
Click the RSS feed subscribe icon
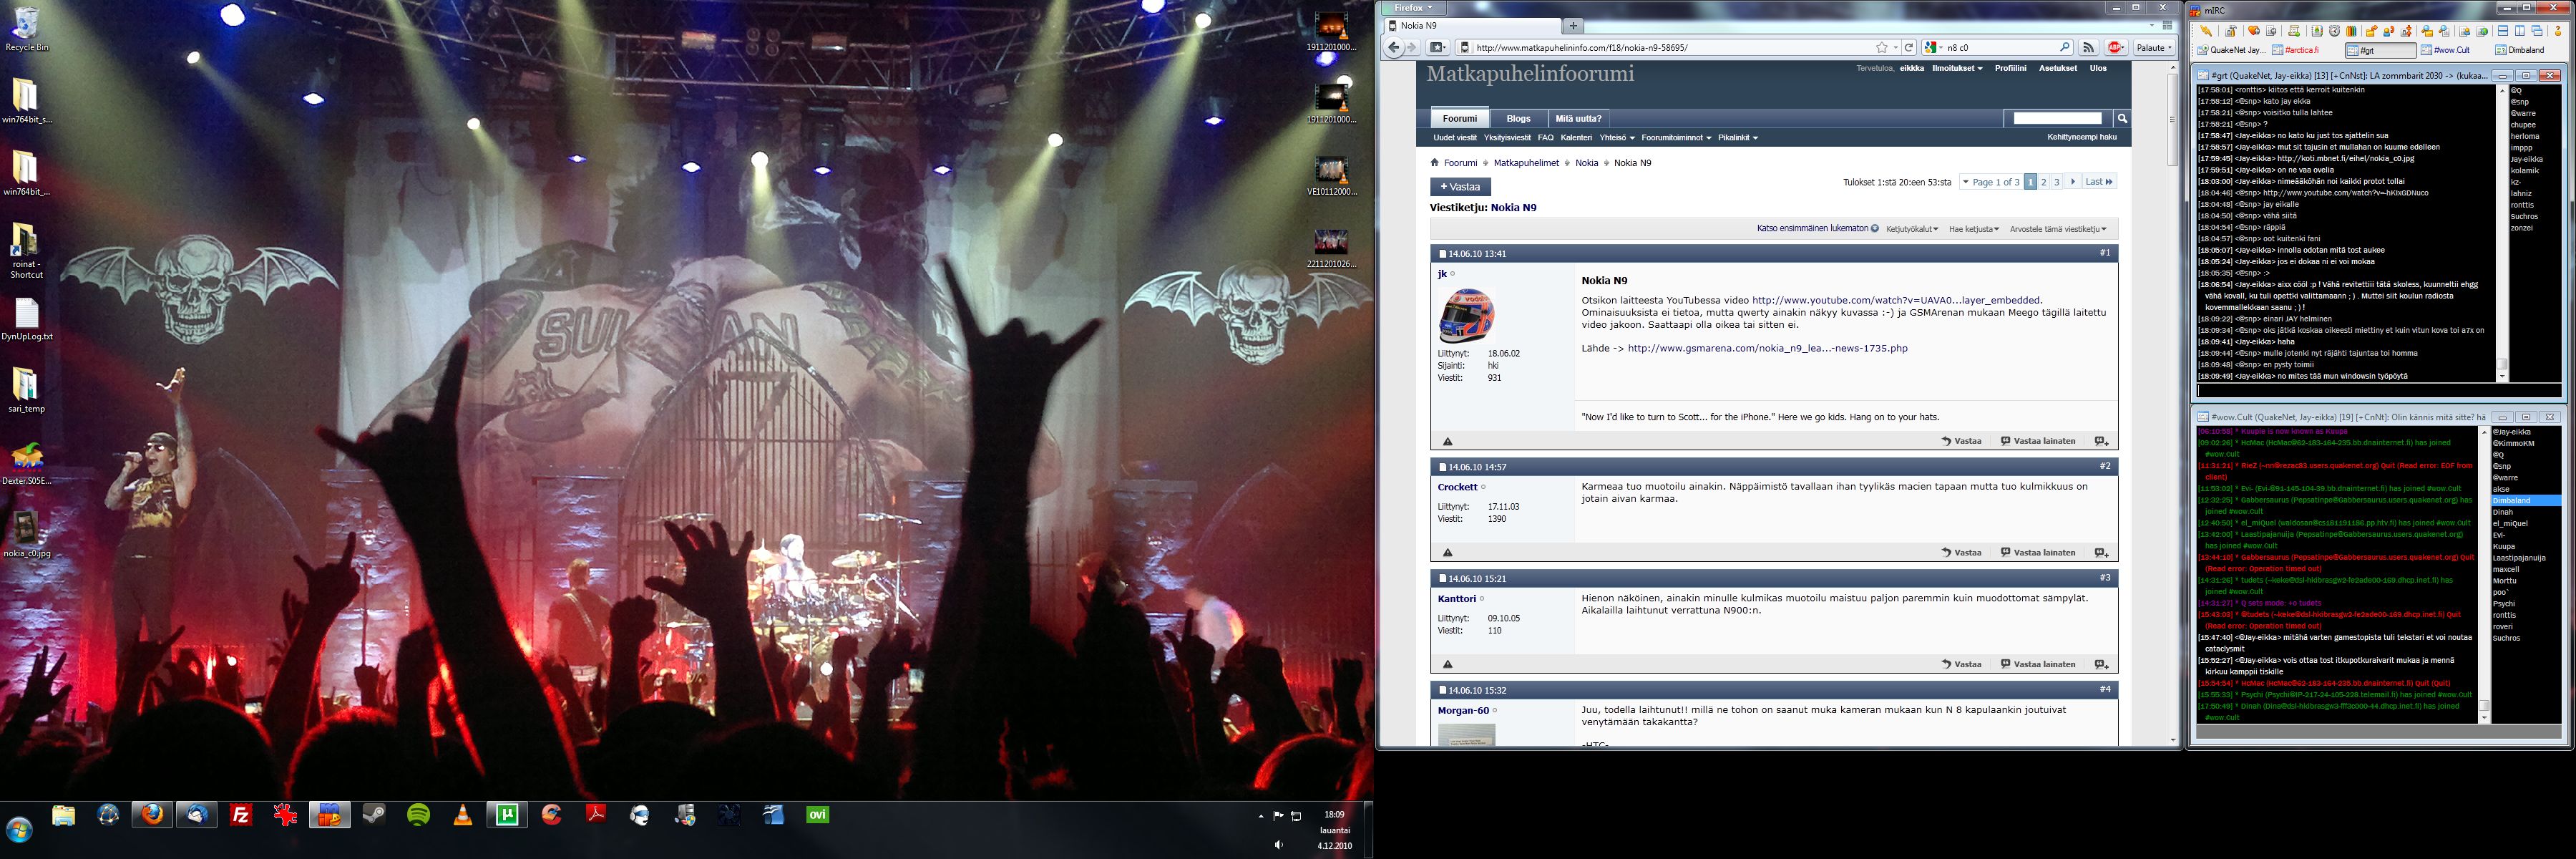pyautogui.click(x=2088, y=47)
